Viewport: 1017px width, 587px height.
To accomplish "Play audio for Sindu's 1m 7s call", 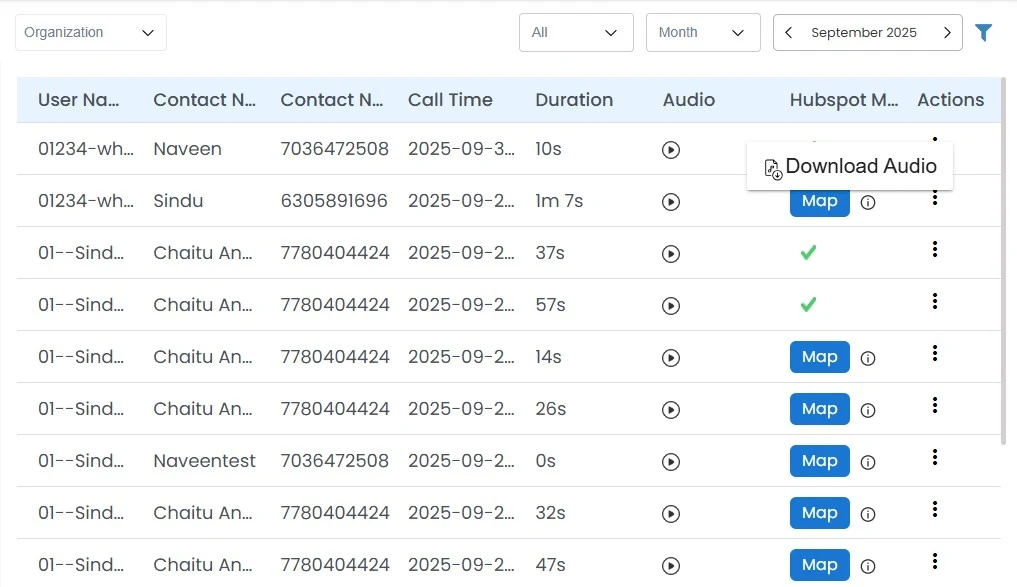I will [670, 201].
